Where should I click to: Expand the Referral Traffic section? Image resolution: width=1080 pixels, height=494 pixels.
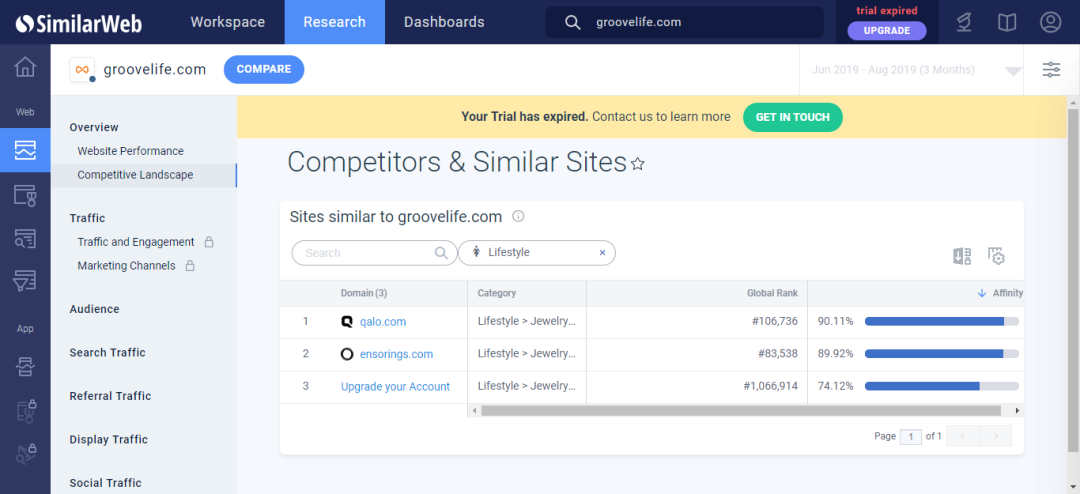coord(110,396)
